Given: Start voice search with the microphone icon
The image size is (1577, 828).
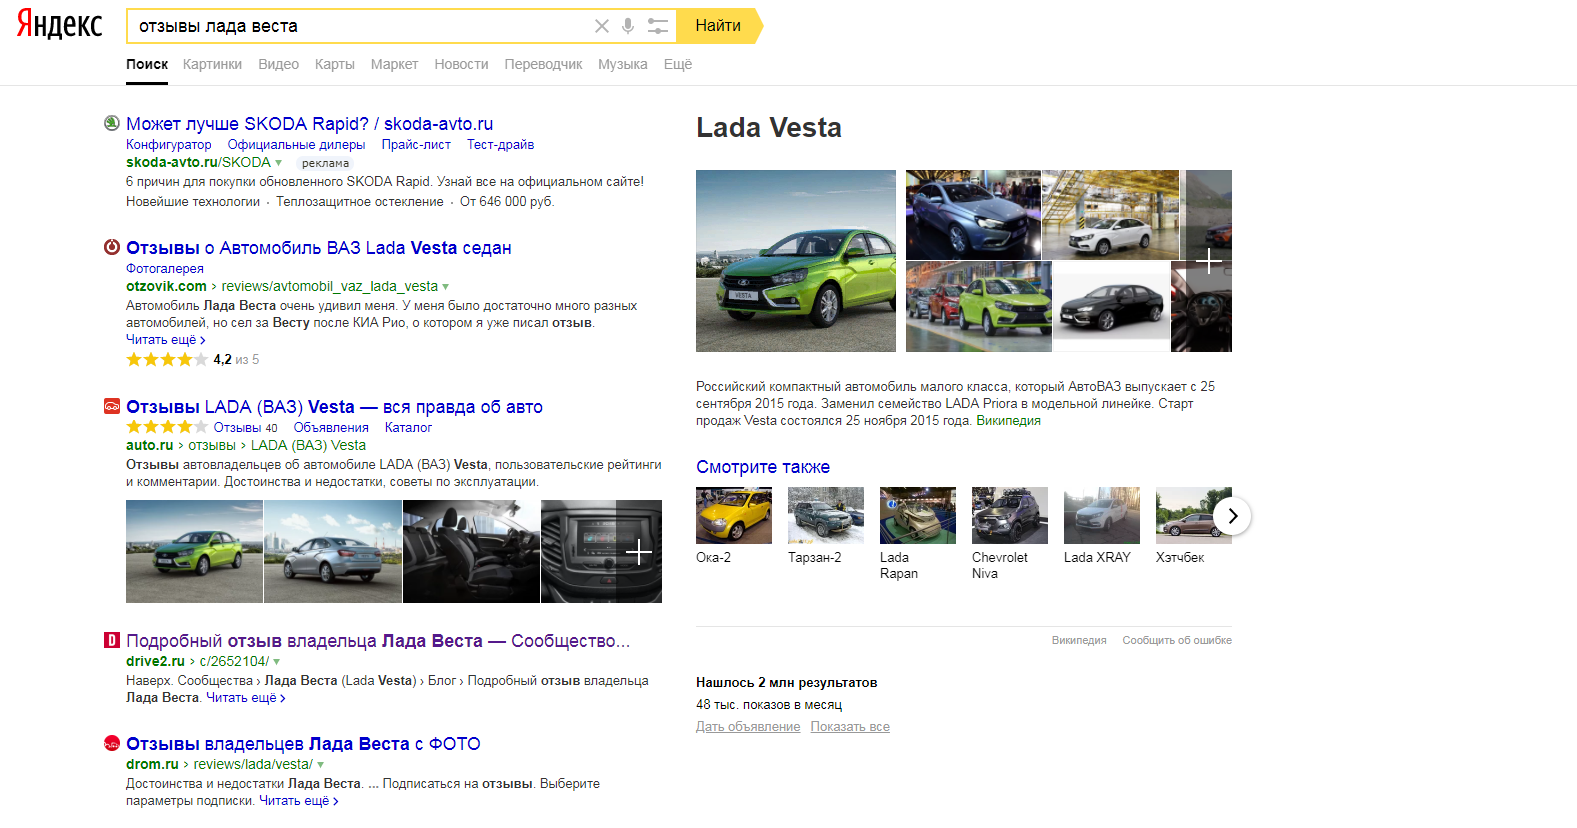Looking at the screenshot, I should pyautogui.click(x=628, y=26).
